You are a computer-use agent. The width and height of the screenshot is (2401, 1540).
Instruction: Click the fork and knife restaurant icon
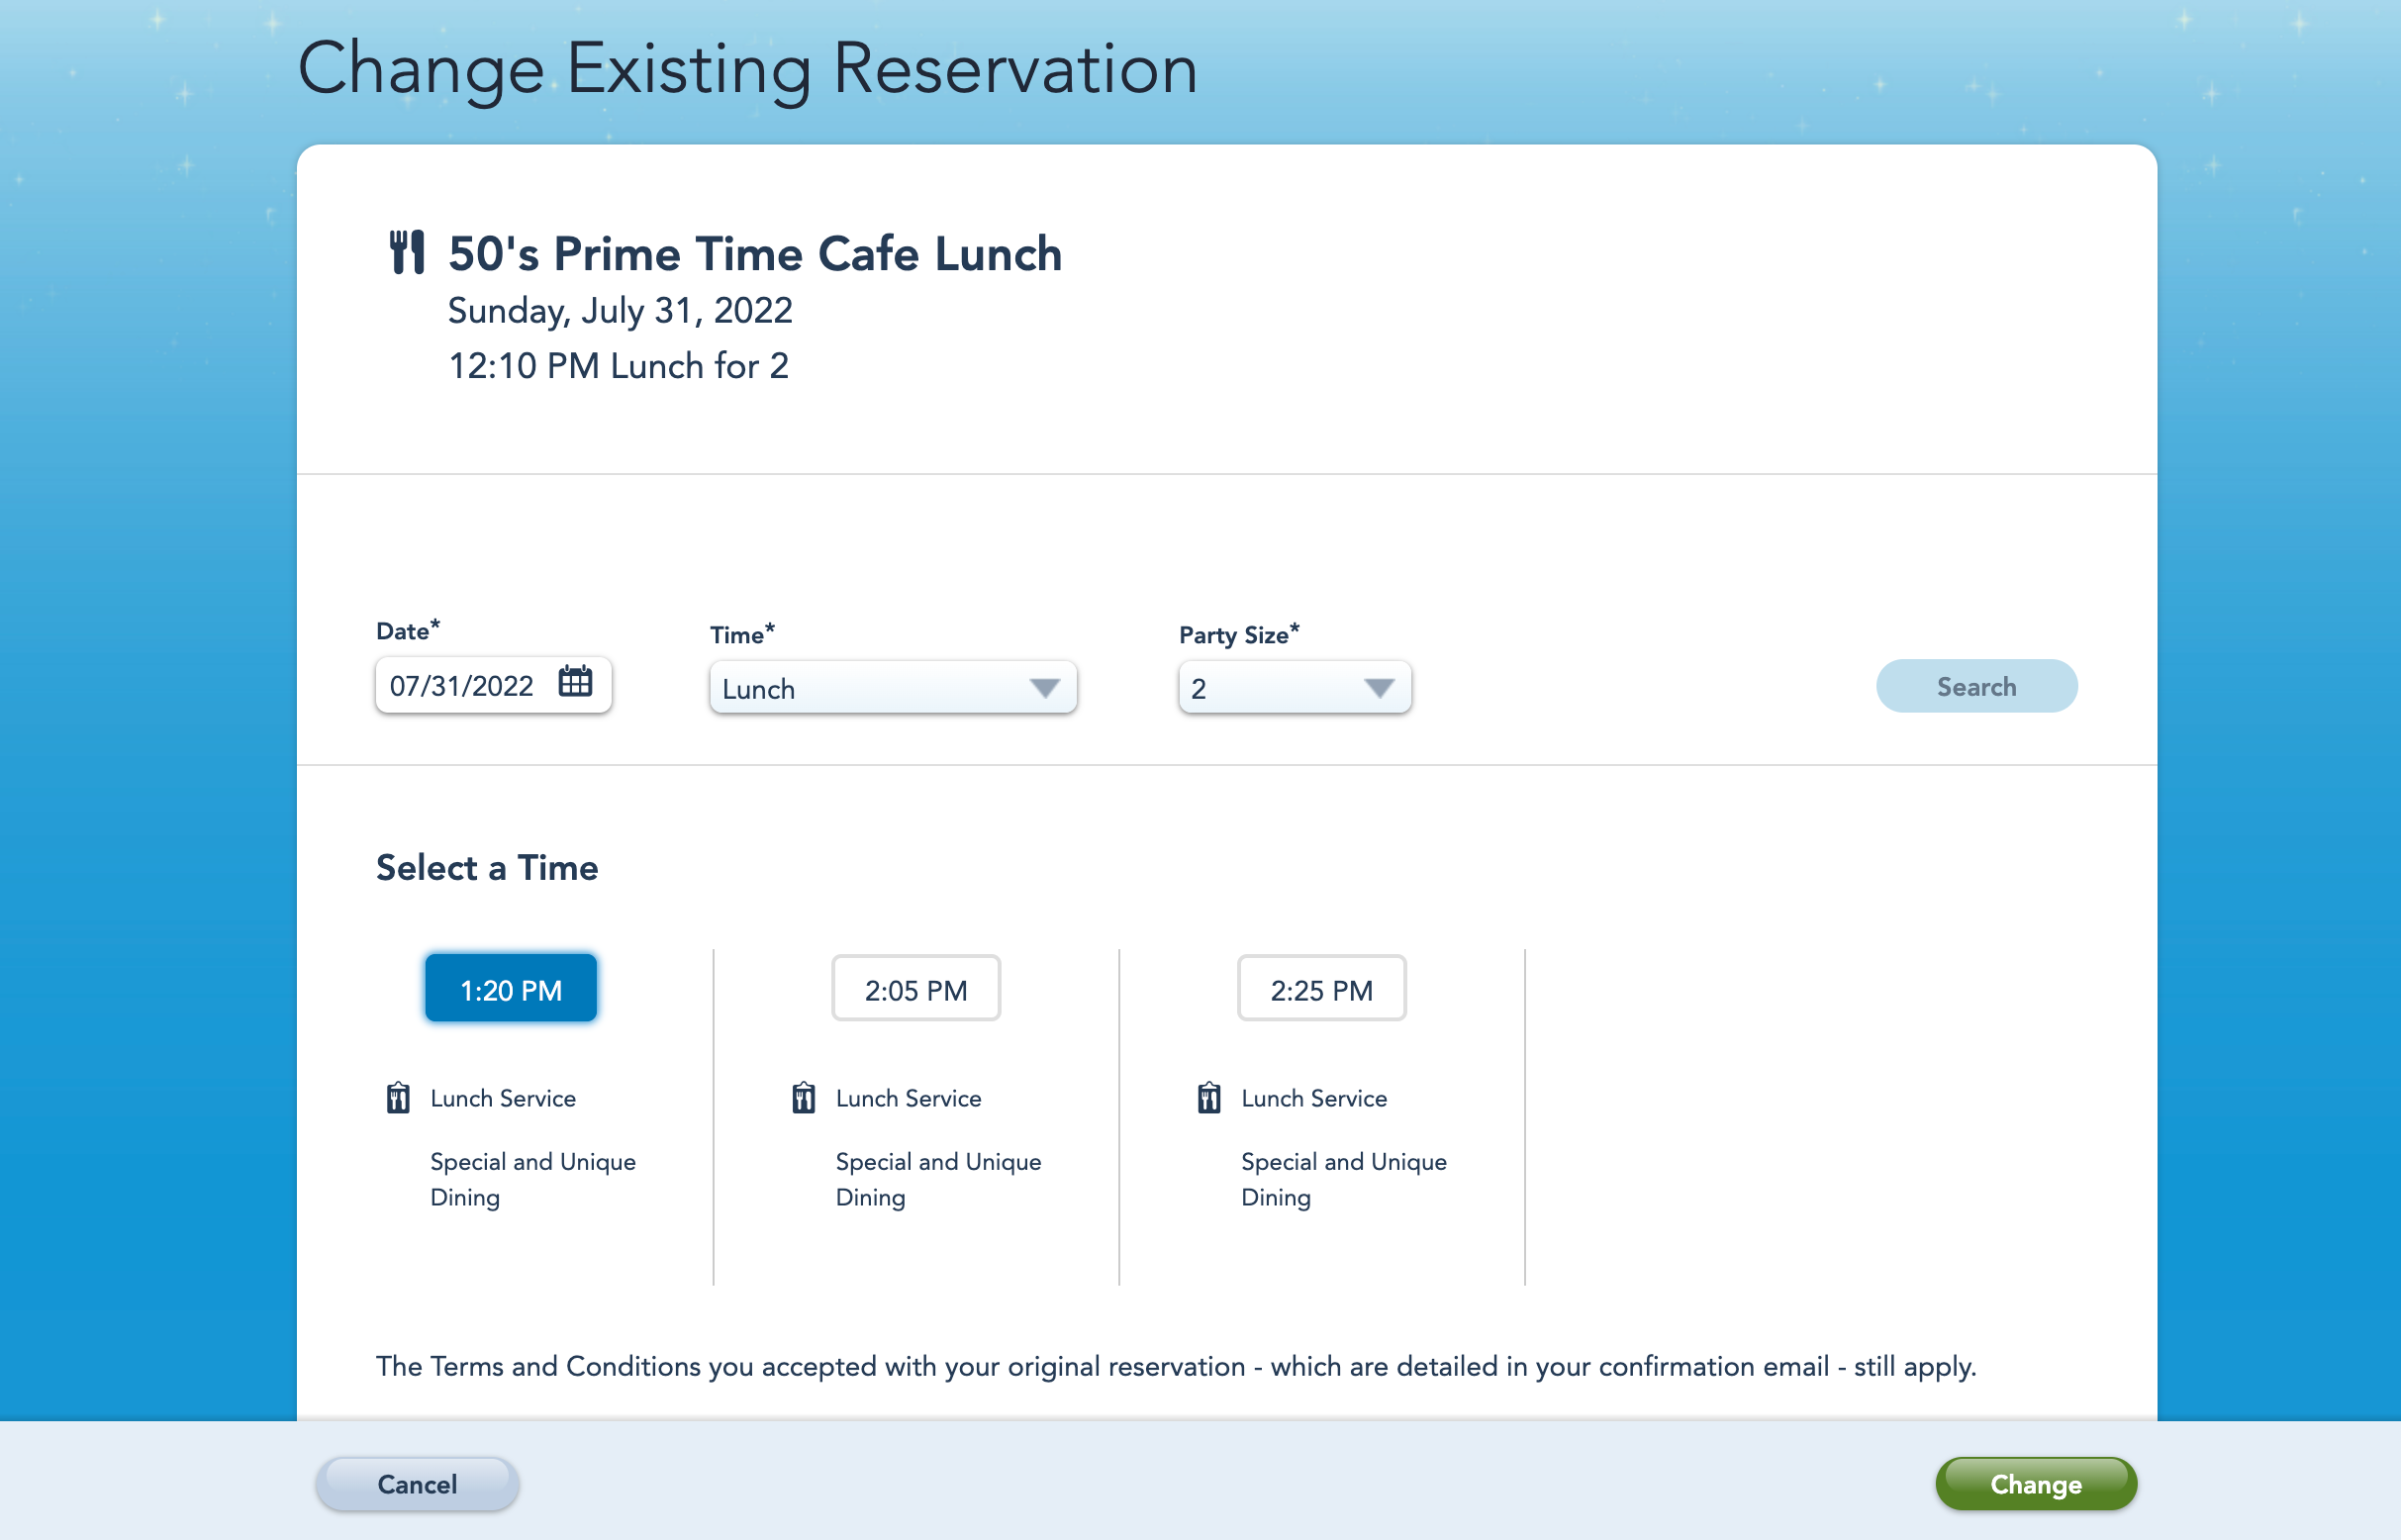pyautogui.click(x=407, y=252)
